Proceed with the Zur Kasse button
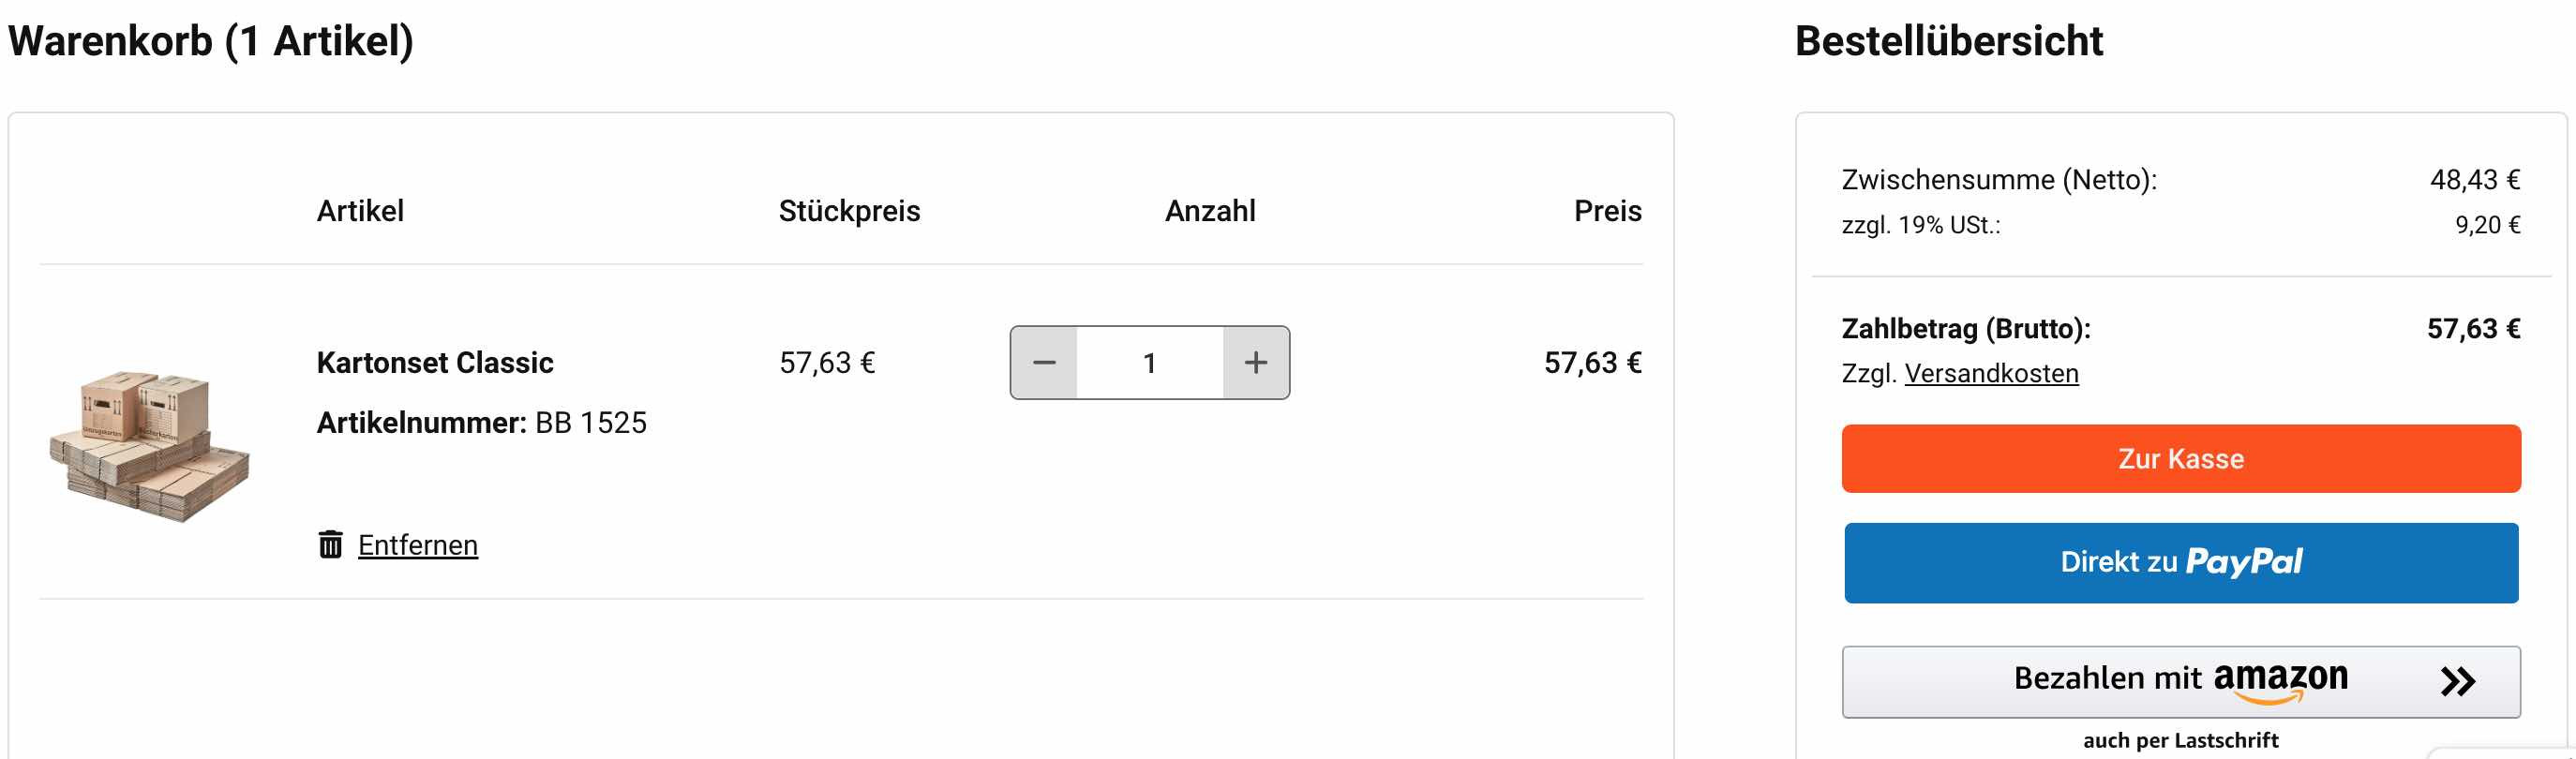Screen dimensions: 2576x759 tap(2180, 458)
